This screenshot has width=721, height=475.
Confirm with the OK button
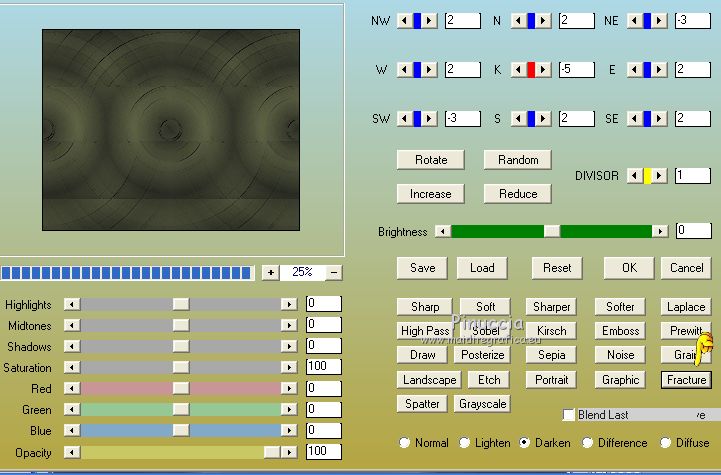pos(629,268)
